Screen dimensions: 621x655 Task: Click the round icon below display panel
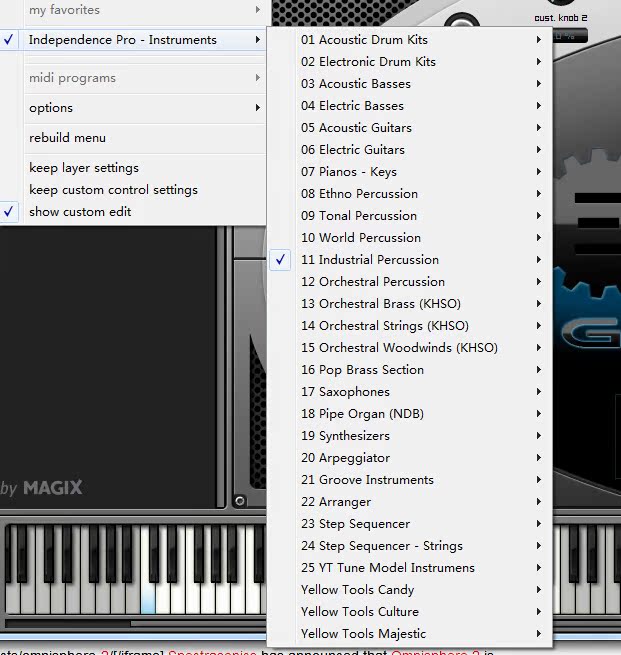240,500
